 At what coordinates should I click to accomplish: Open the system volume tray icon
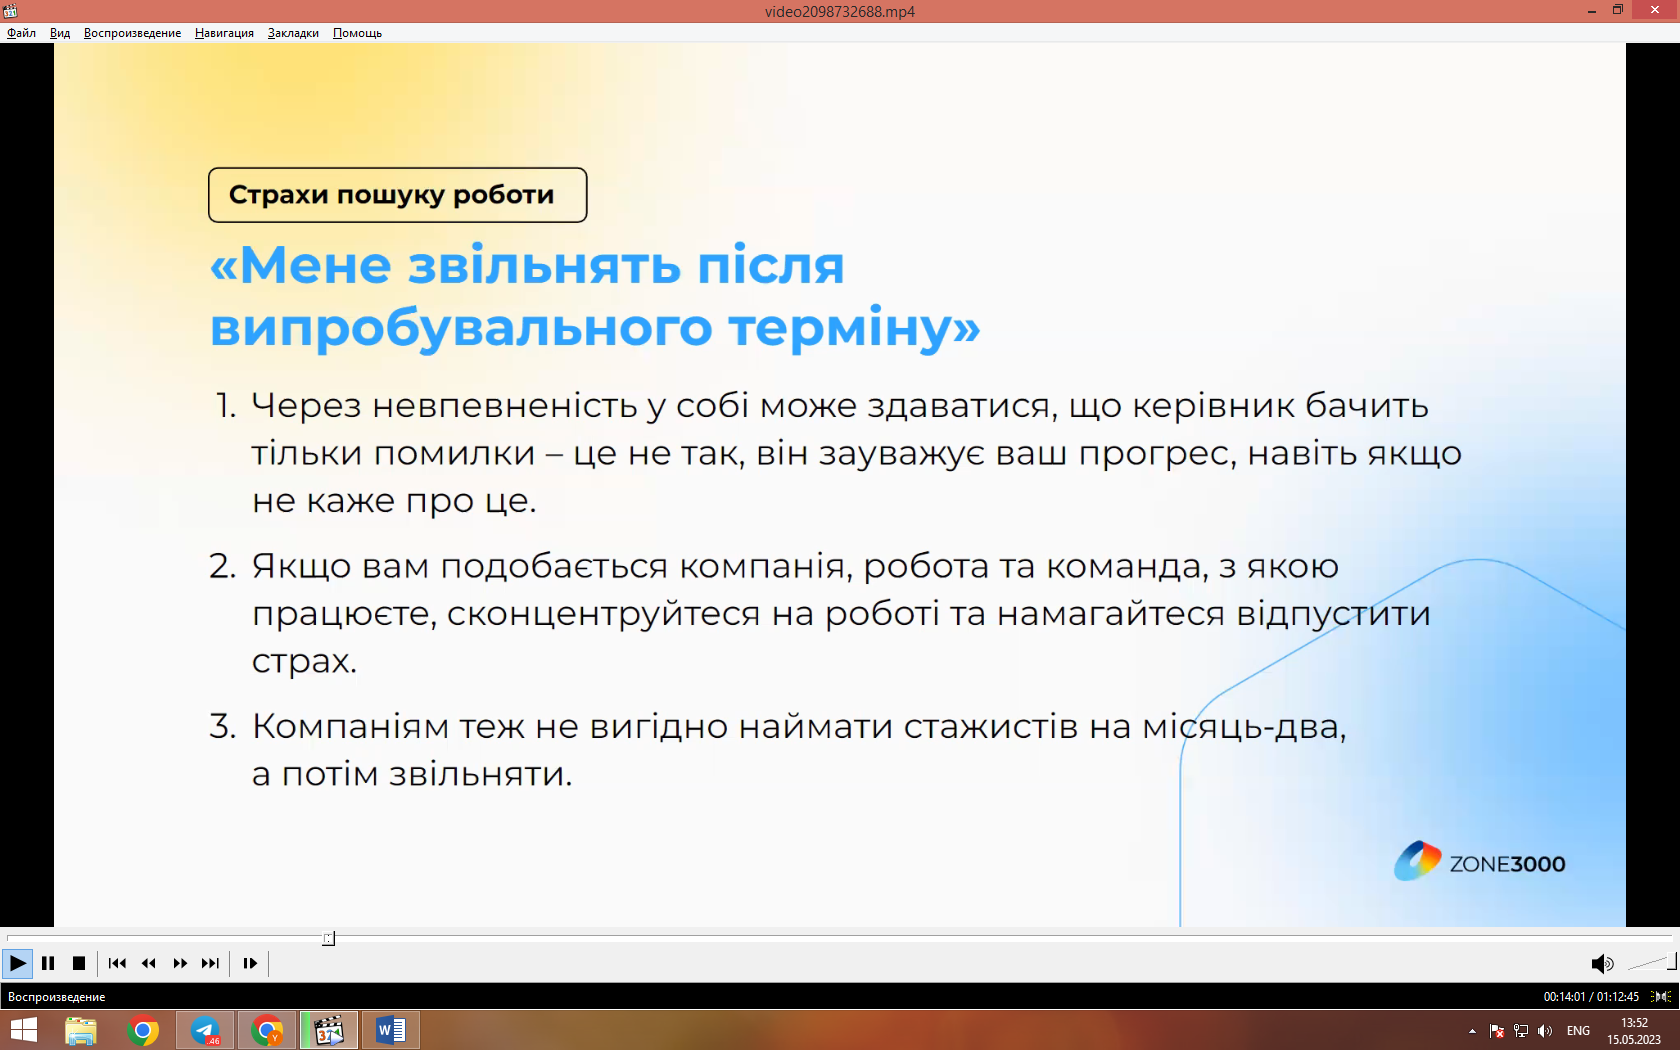[1545, 1031]
